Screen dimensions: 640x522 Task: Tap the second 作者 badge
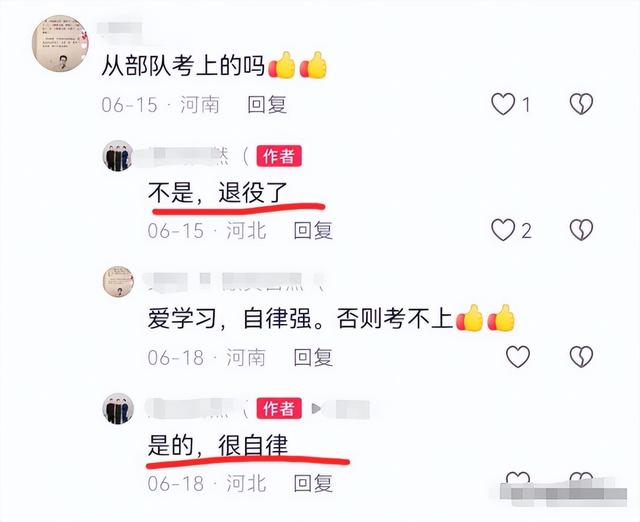[x=279, y=408]
